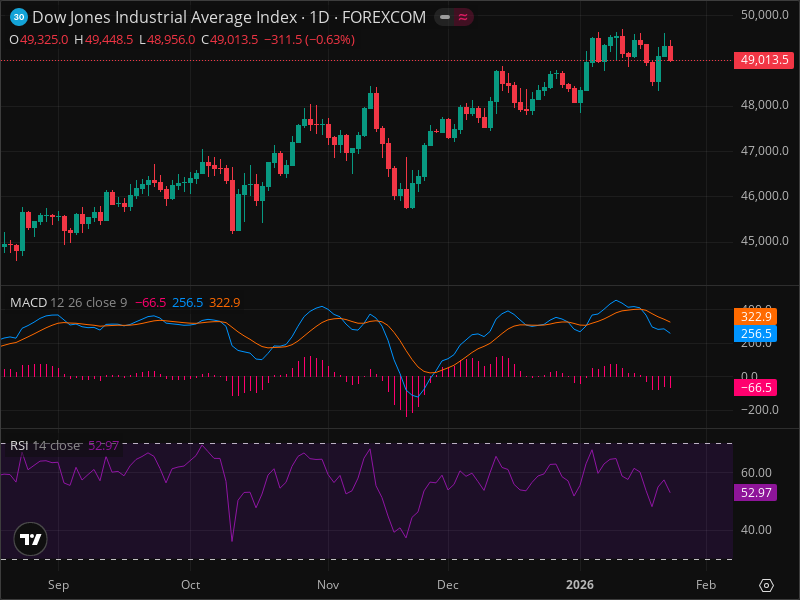Screen dimensions: 800x600
Task: Click the gray dash market status indicator
Action: 445,17
